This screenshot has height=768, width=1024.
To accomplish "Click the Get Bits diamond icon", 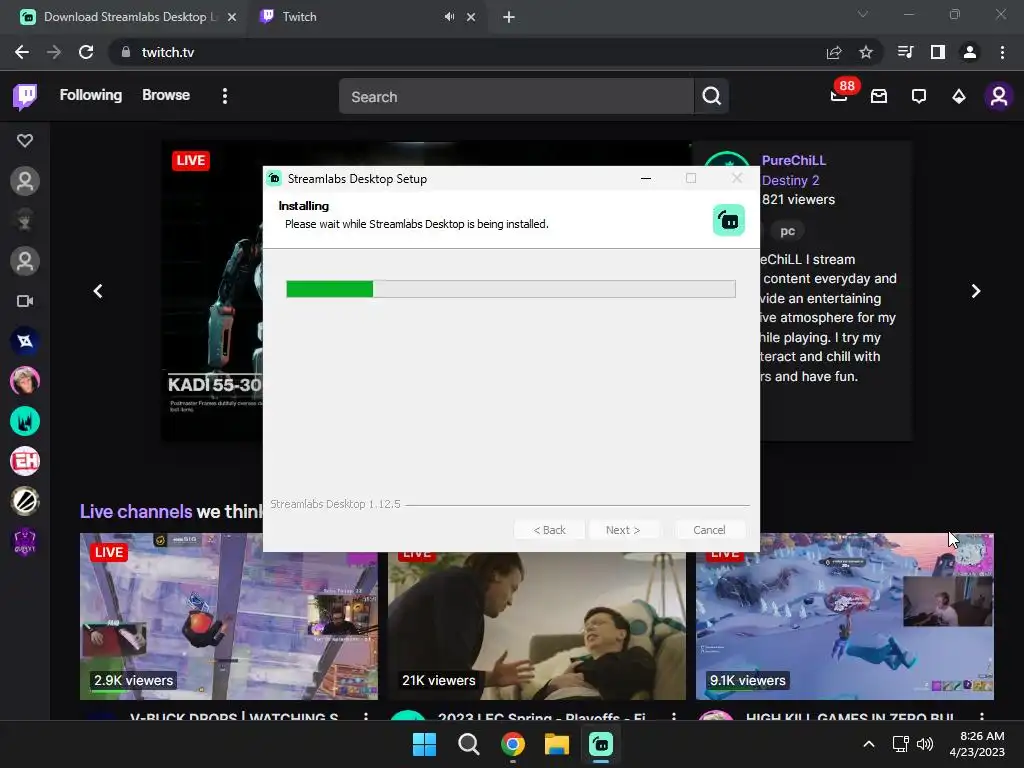I will click(x=959, y=96).
